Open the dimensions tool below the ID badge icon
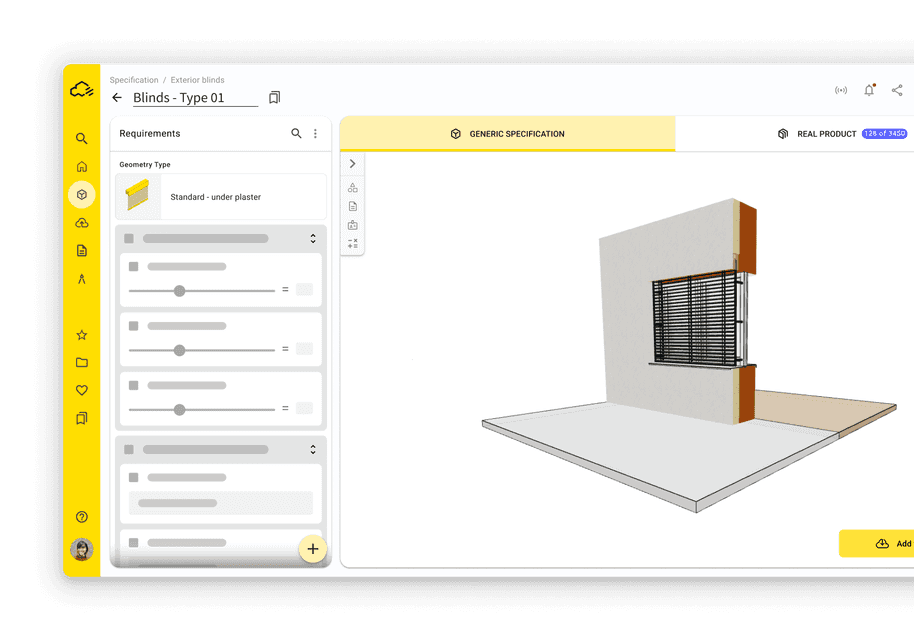 352,240
